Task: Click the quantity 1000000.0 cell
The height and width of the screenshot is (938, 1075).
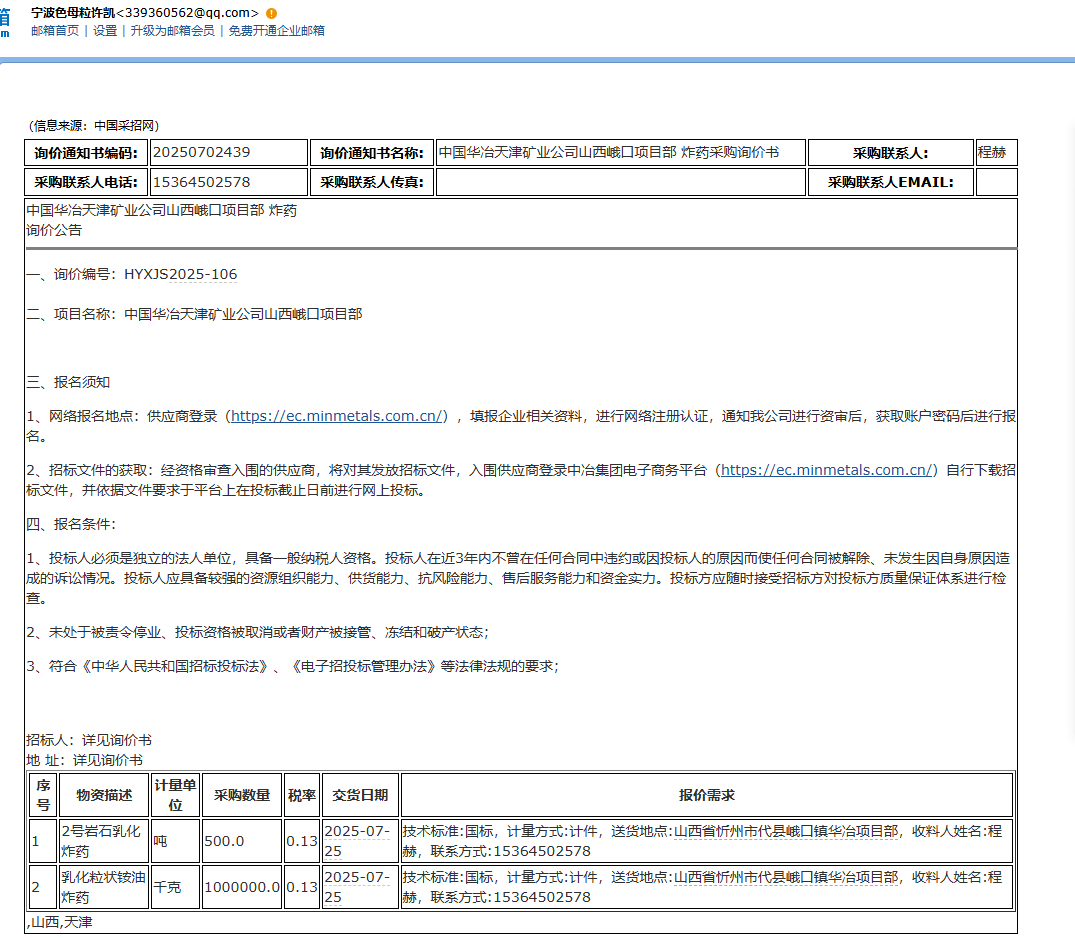Action: (241, 887)
